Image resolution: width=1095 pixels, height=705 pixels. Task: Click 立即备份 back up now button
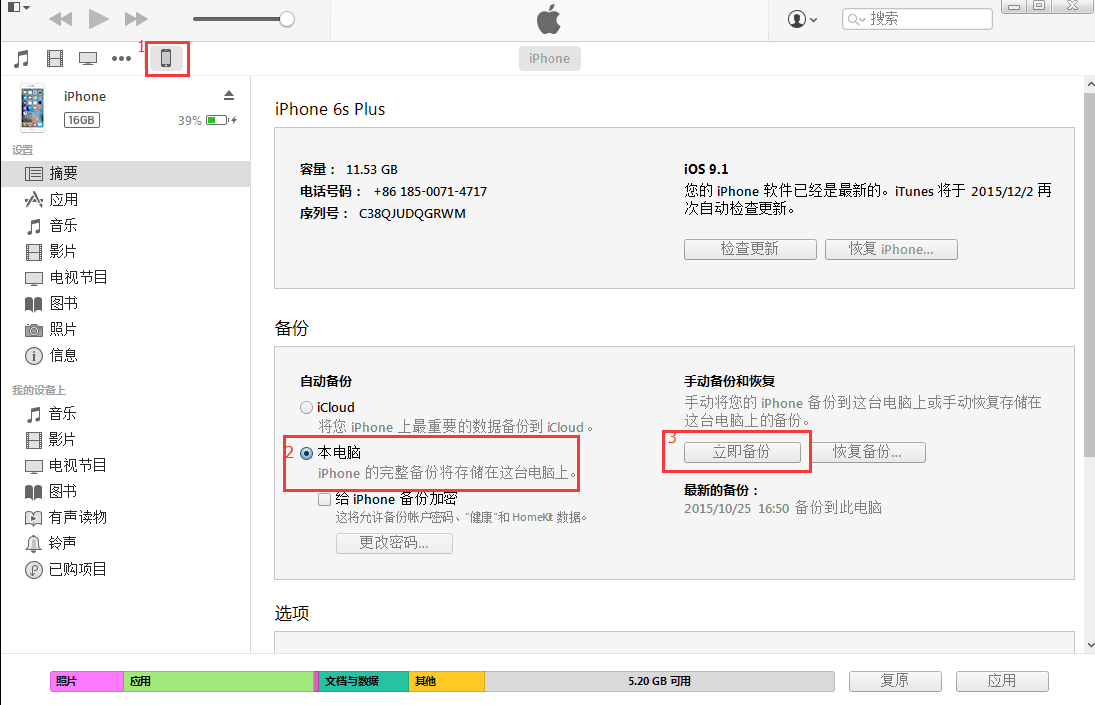coord(742,452)
